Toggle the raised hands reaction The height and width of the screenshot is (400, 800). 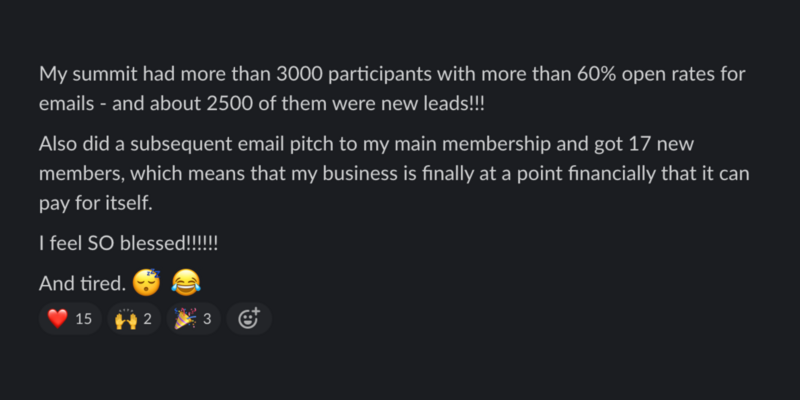[134, 319]
